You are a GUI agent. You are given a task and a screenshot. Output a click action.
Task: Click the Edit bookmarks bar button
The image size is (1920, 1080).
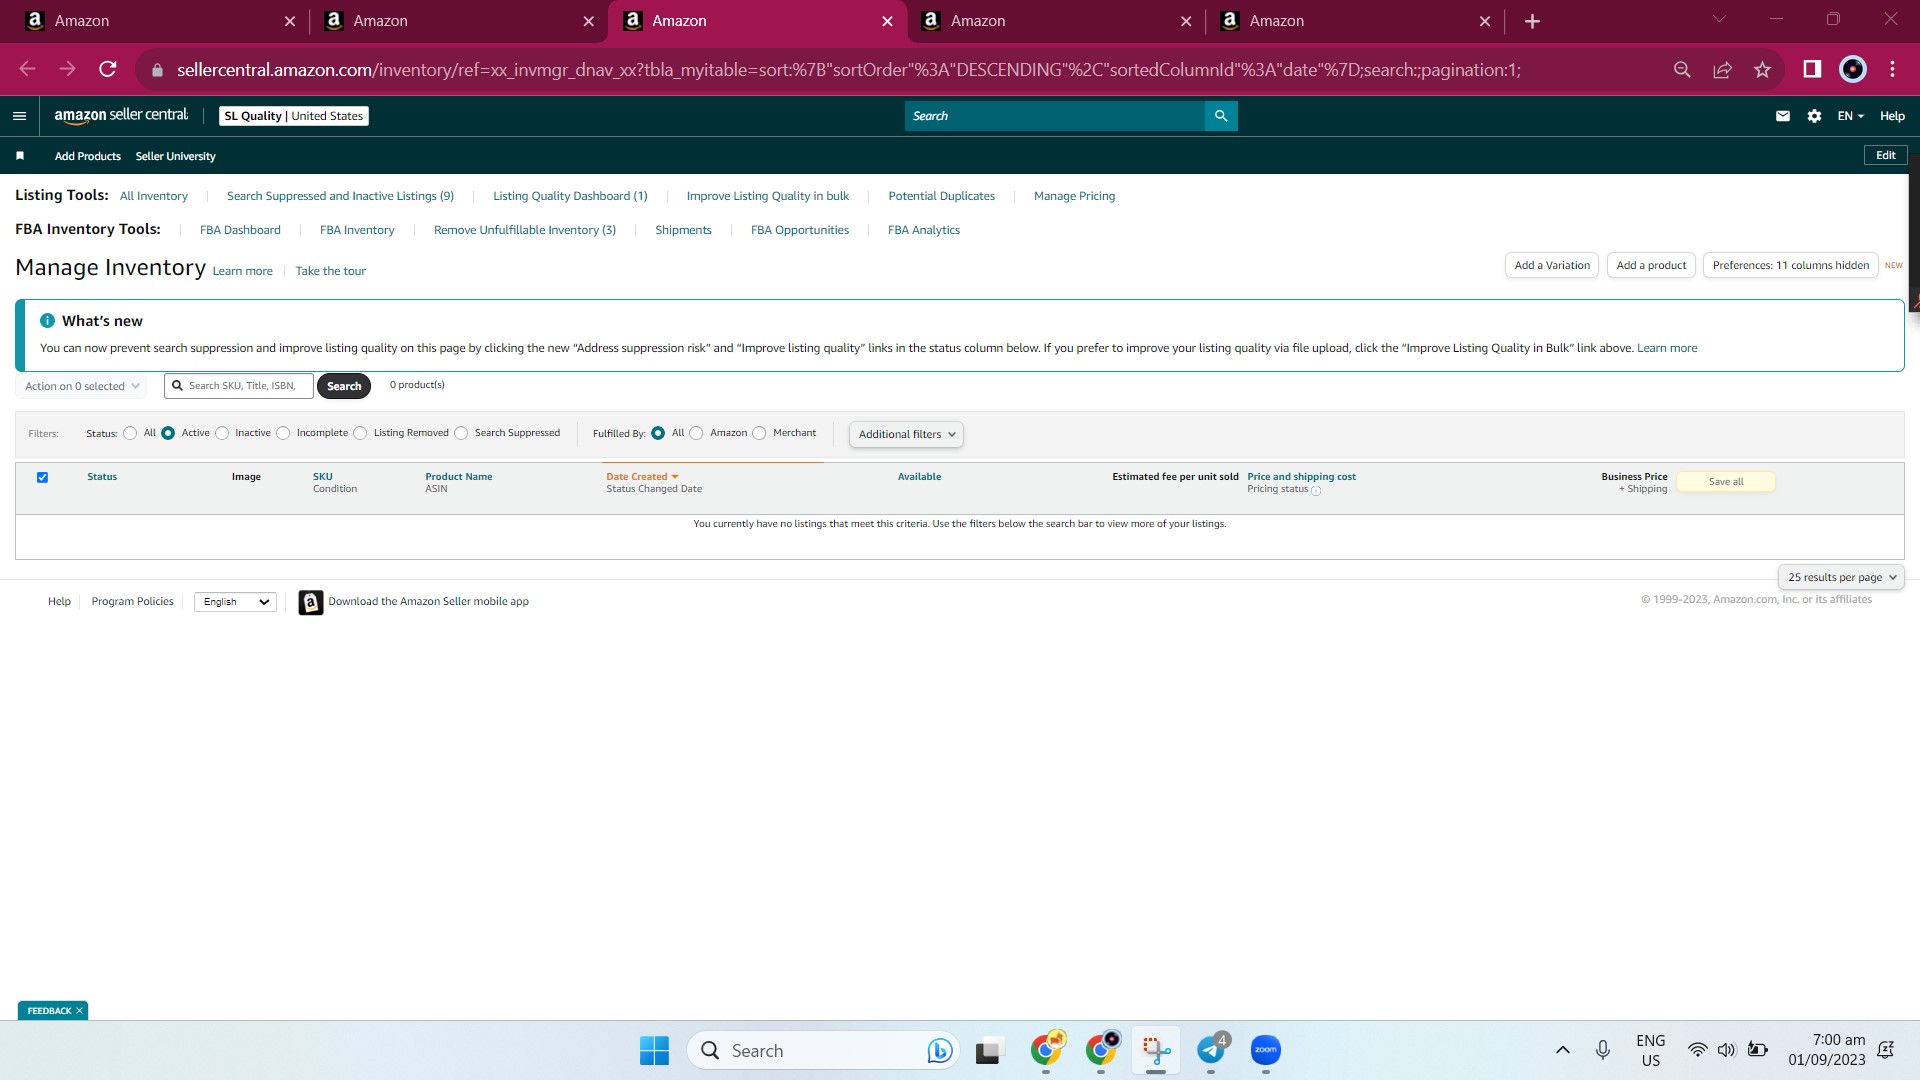(x=1885, y=155)
